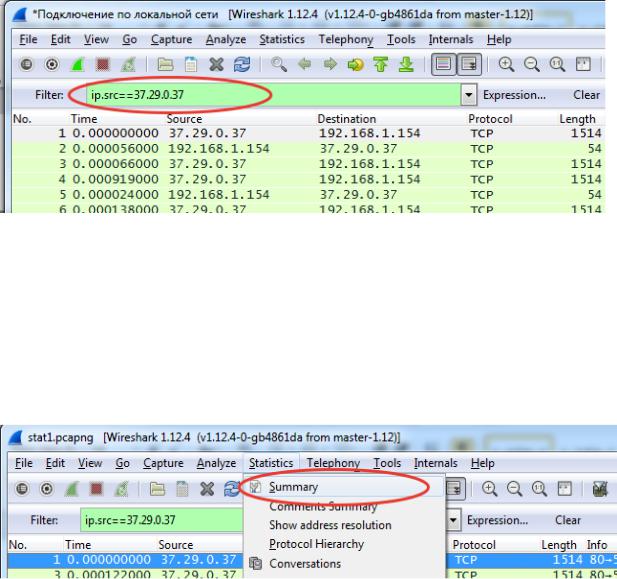Start a new capture in Подключение window
617x579 pixels.
coord(77,64)
